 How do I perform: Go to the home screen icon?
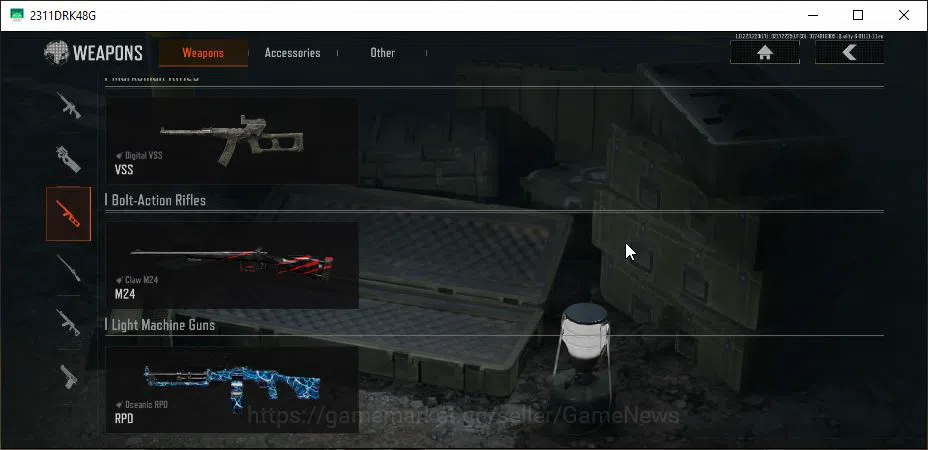(765, 53)
